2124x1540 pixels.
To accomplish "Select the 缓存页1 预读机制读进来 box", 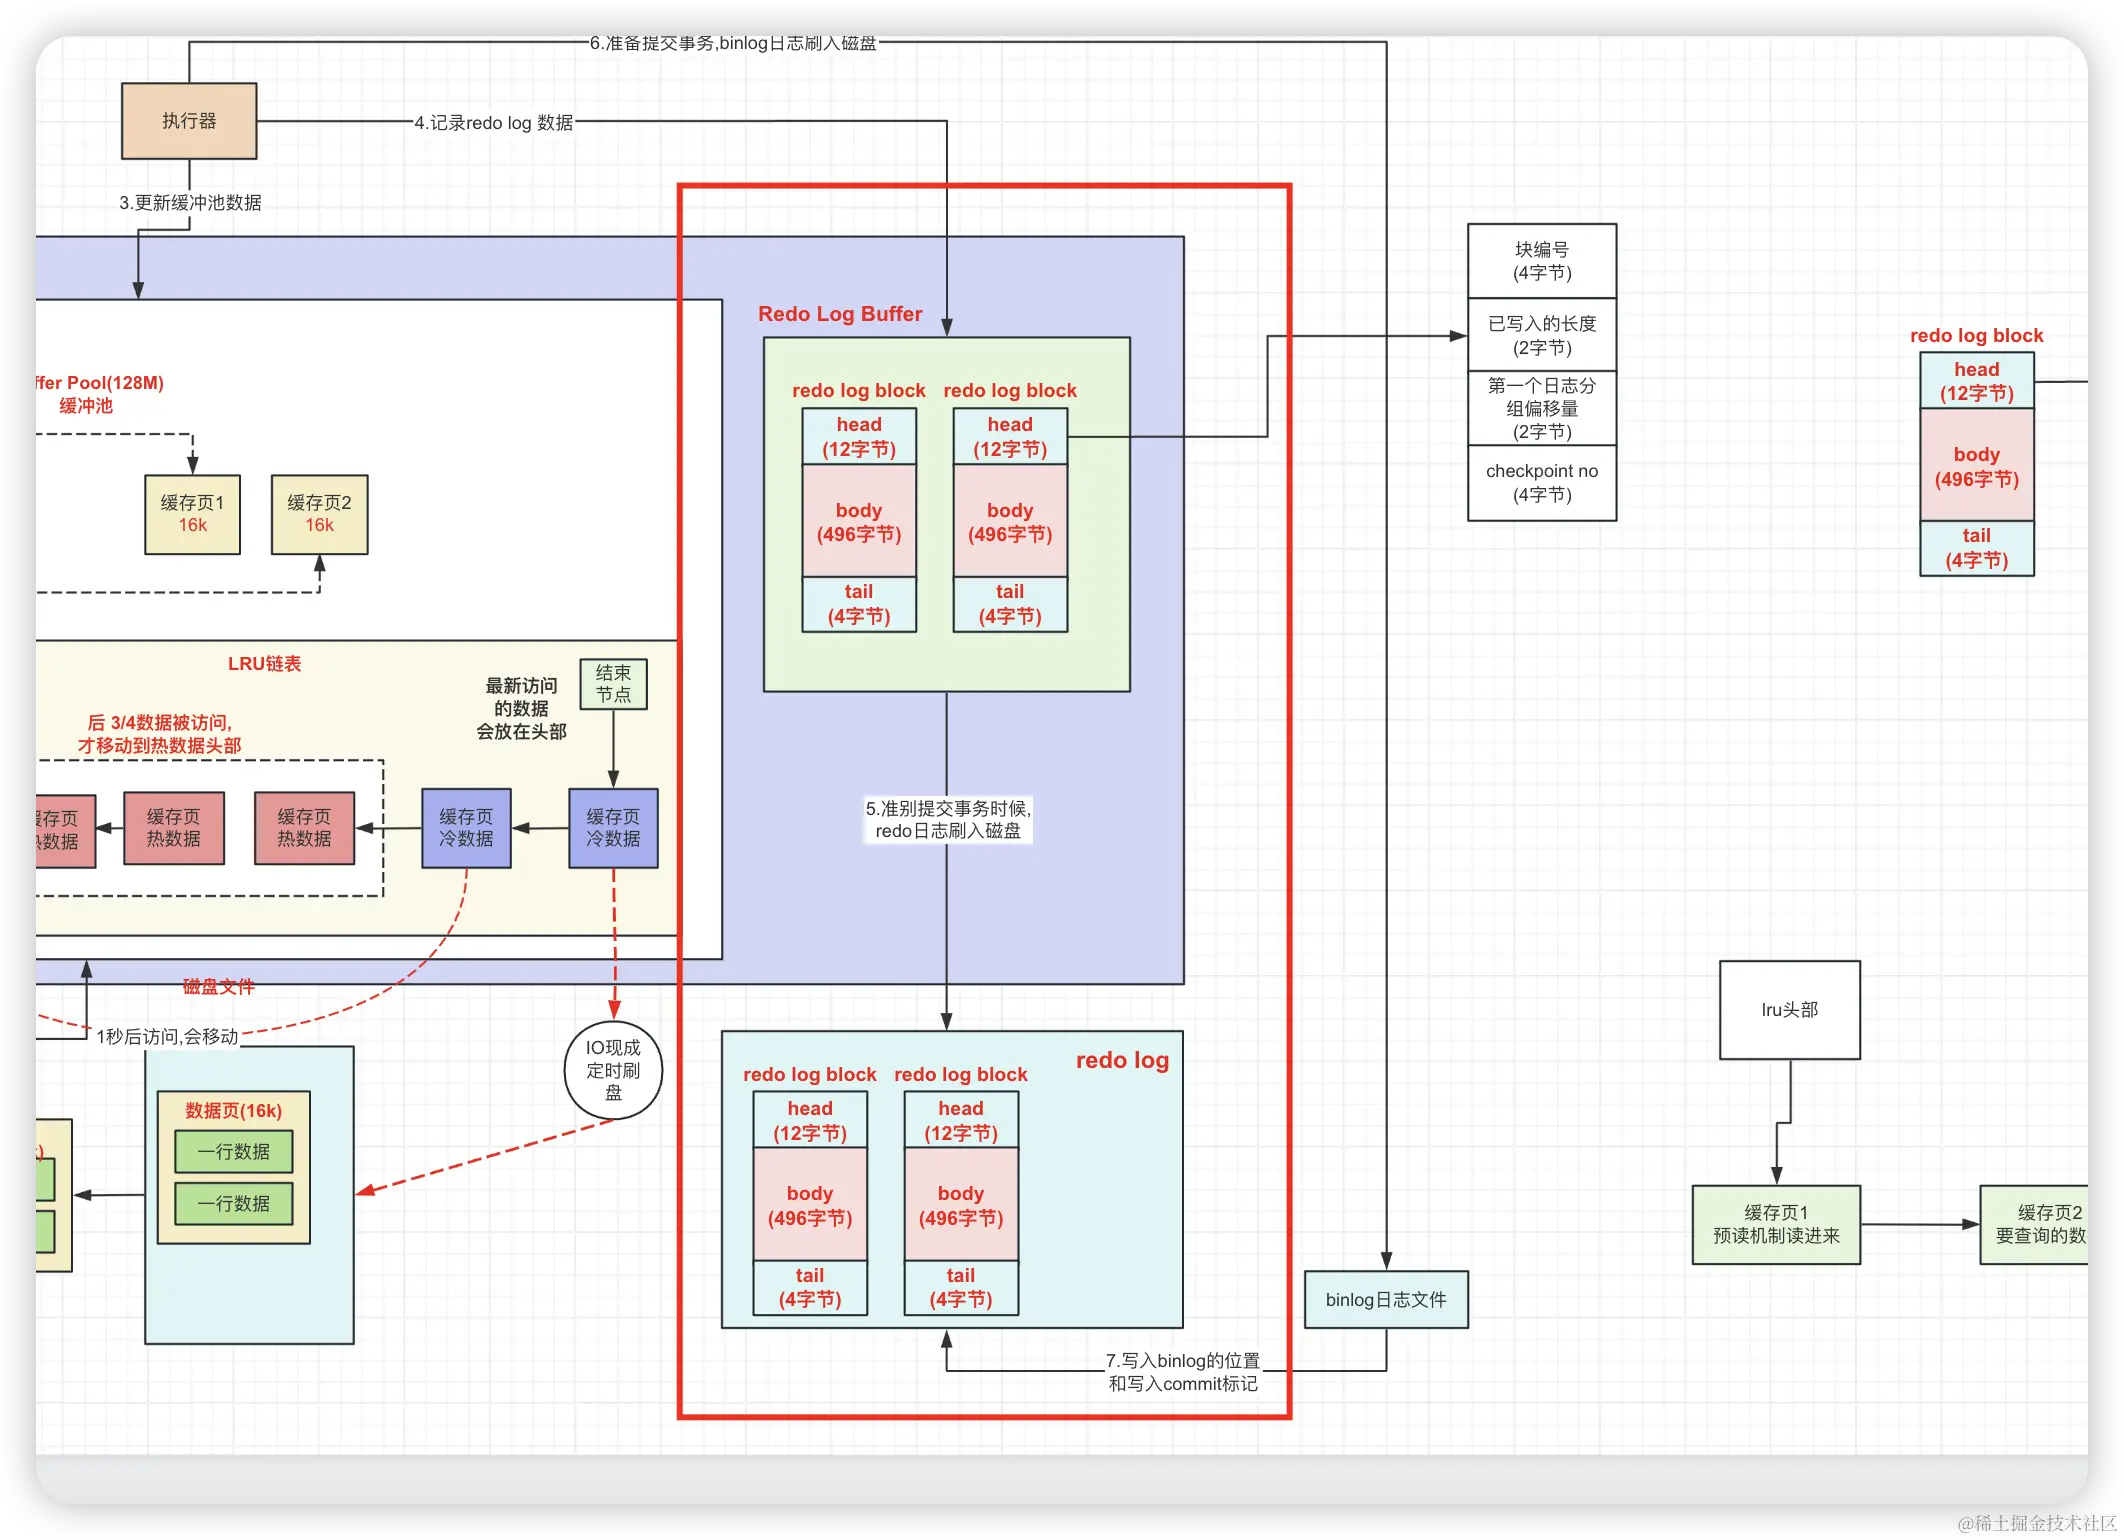I will (1775, 1224).
